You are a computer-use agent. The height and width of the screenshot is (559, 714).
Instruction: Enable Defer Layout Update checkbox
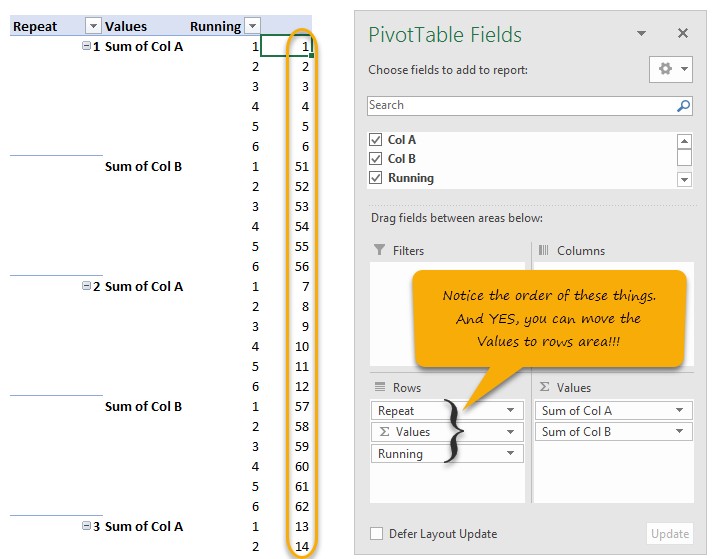click(x=376, y=534)
